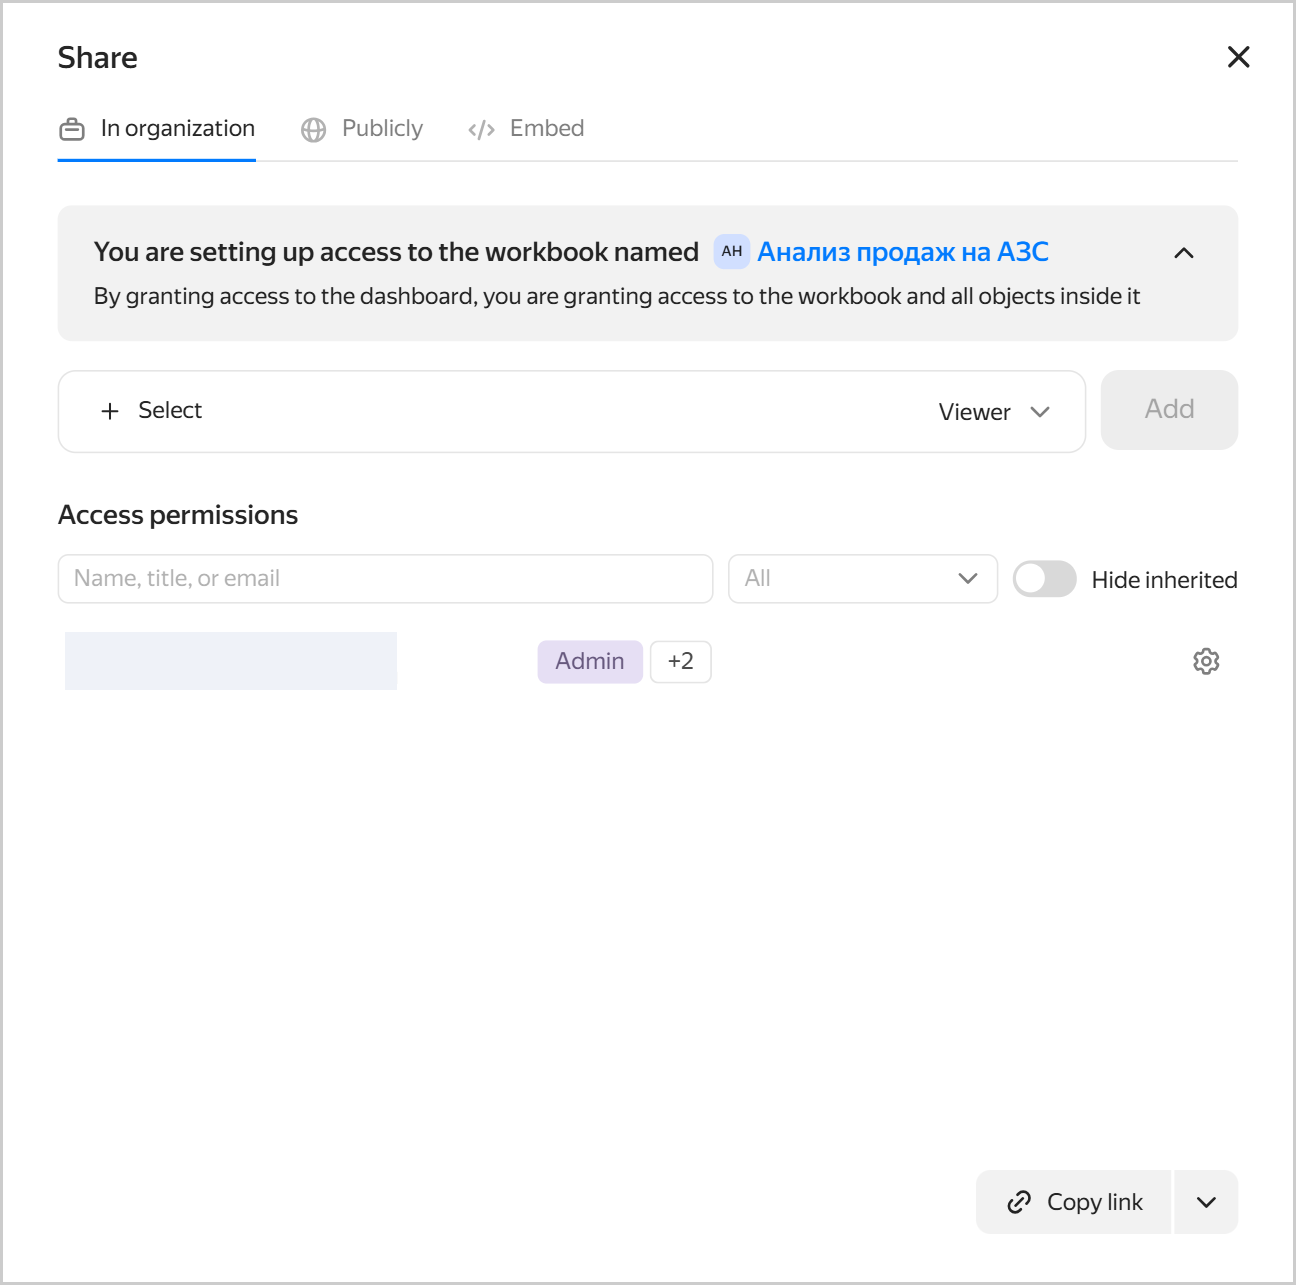Click the +2 additional roles badge
The image size is (1296, 1285).
coord(681,662)
